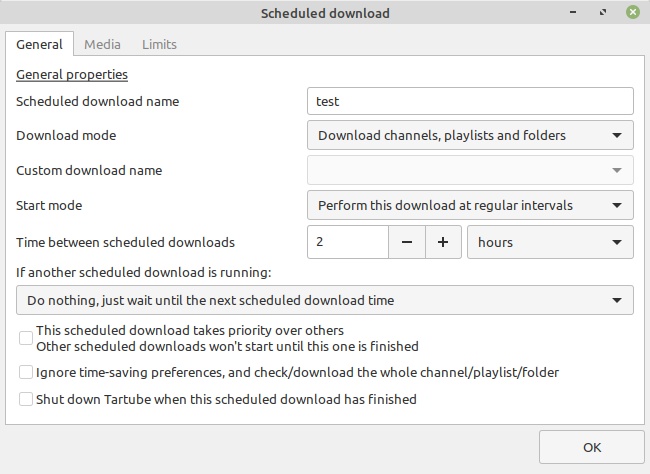Decrease time interval with minus button
The width and height of the screenshot is (650, 474).
407,242
